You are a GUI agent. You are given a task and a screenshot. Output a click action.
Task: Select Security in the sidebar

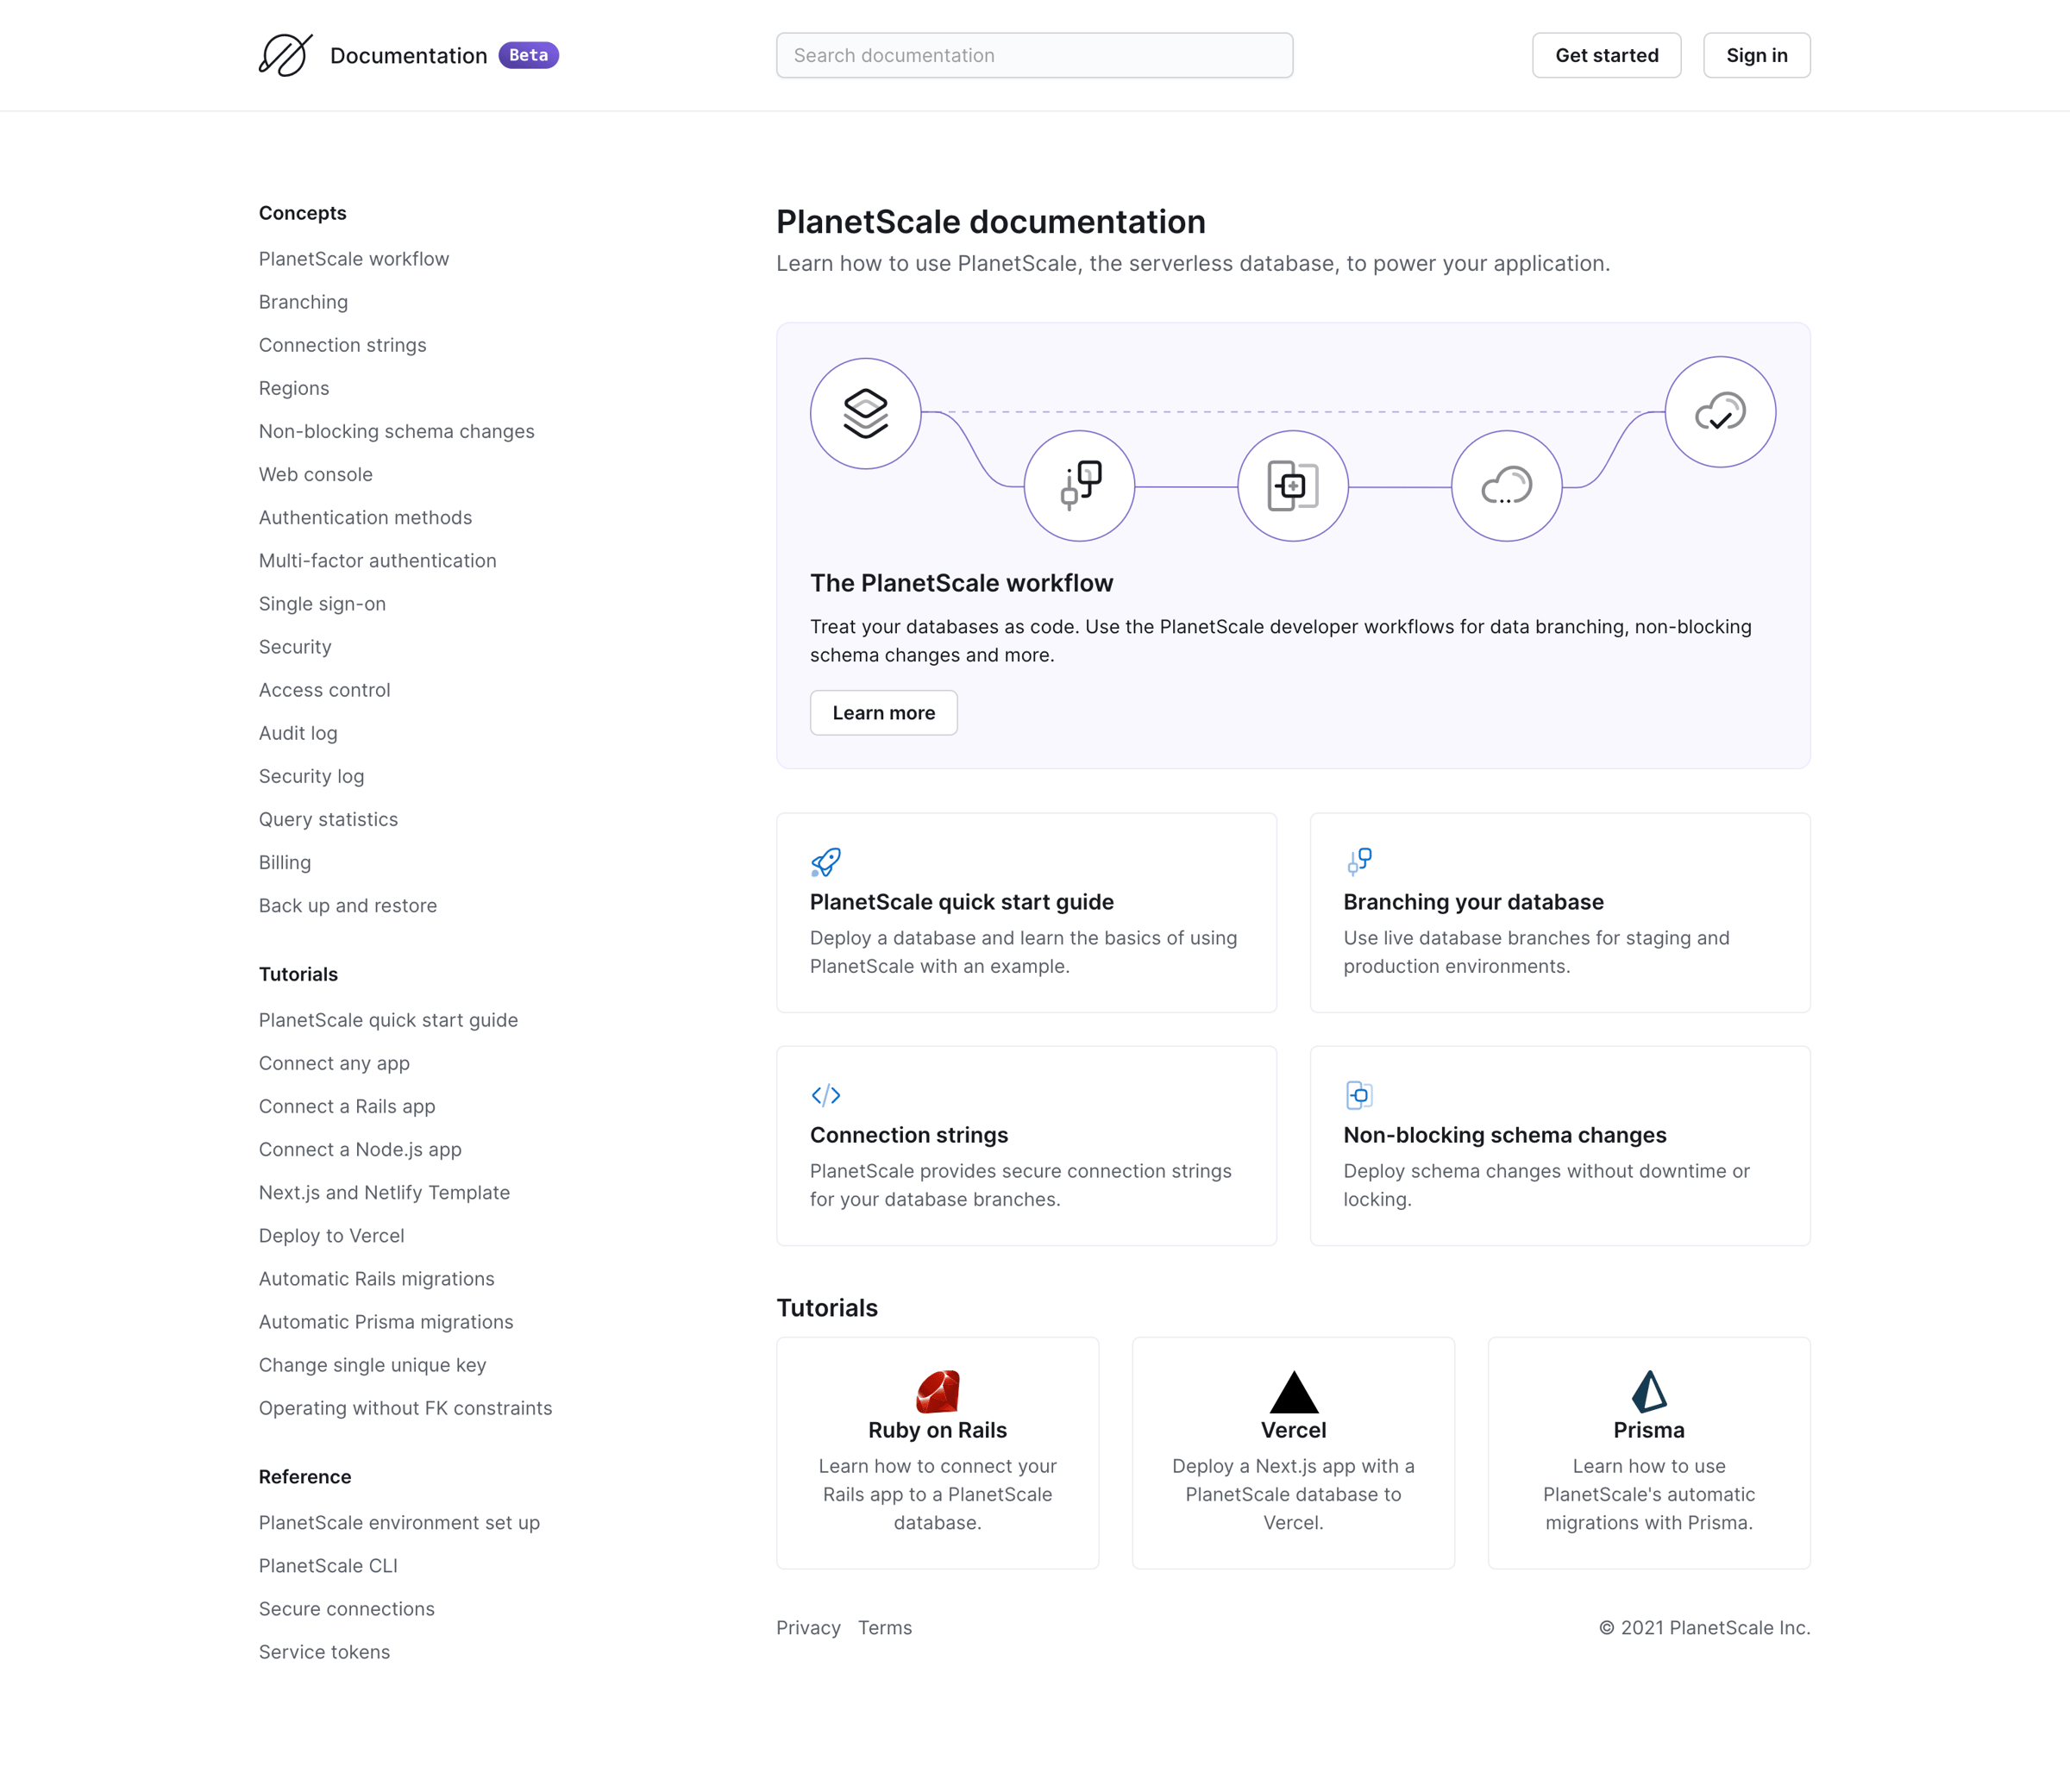[295, 647]
